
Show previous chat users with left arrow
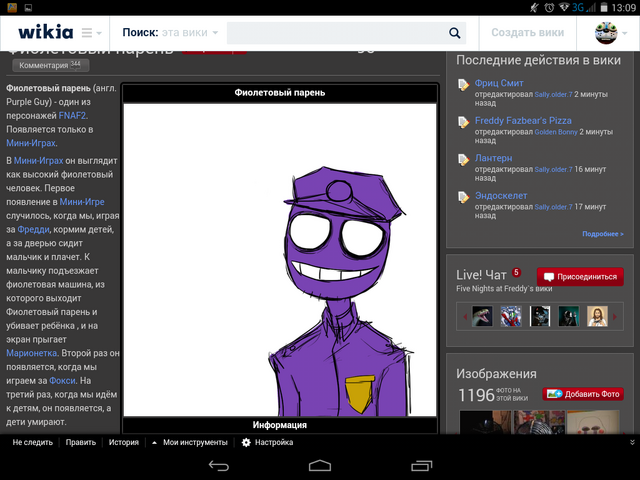(464, 316)
